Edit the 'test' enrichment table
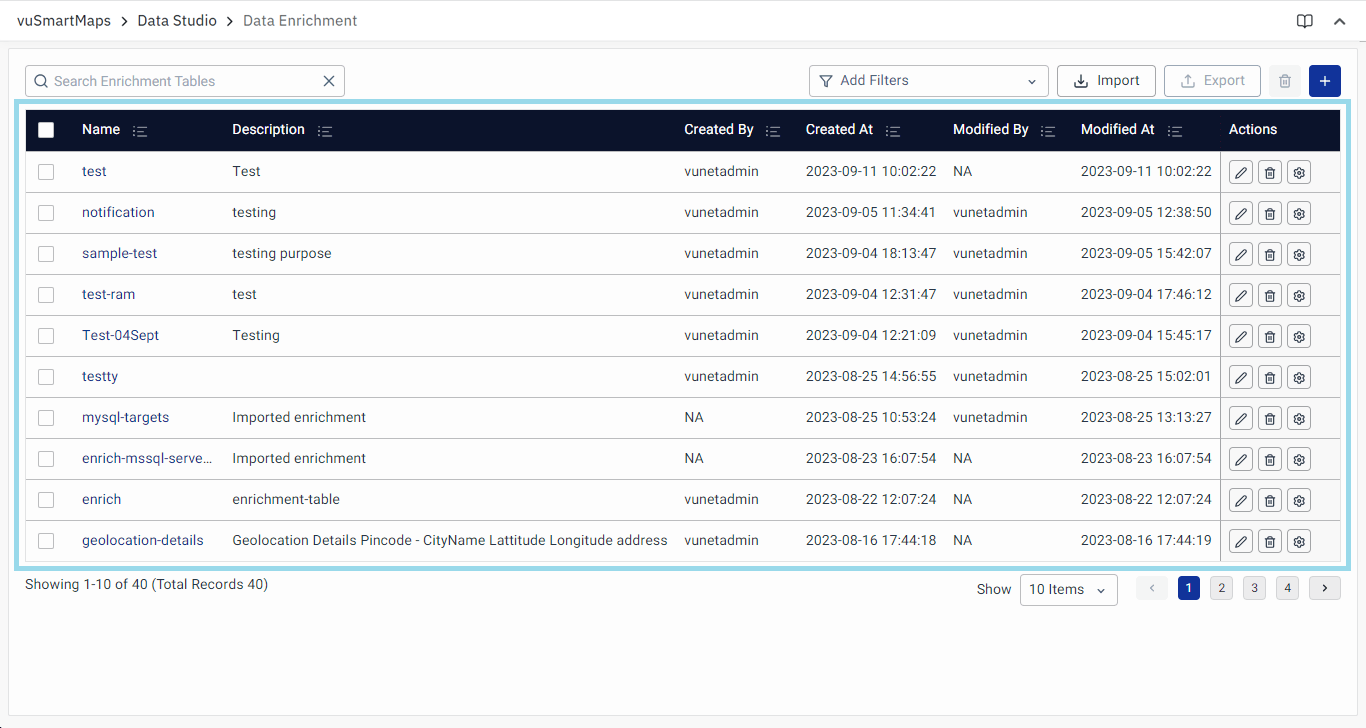The height and width of the screenshot is (728, 1366). click(x=1240, y=172)
